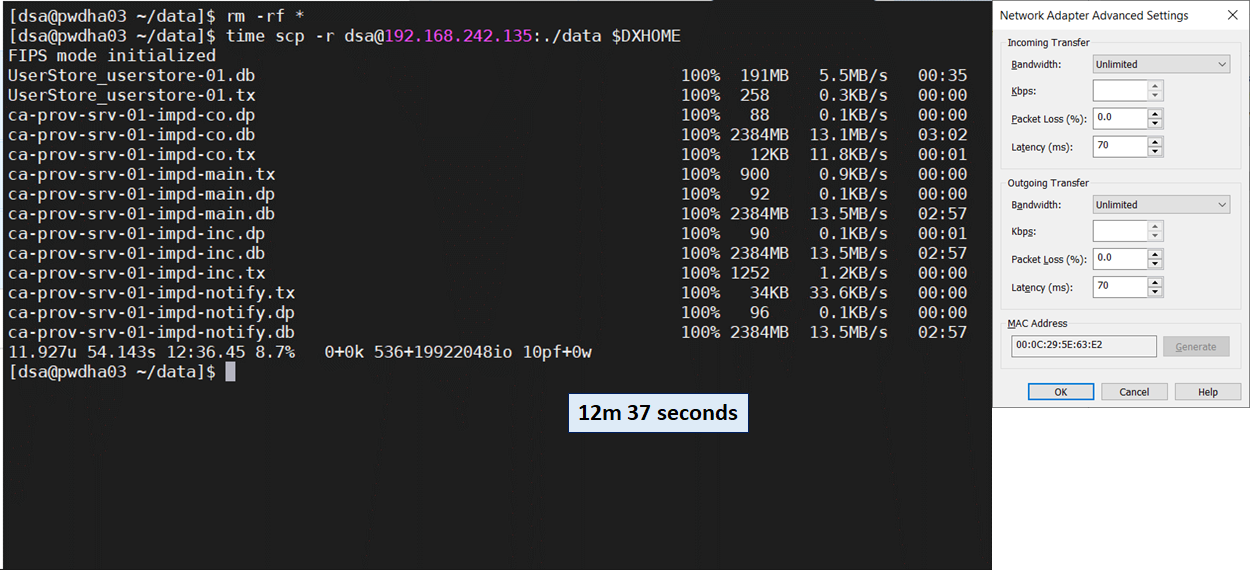The height and width of the screenshot is (570, 1250).
Task: Increase outgoing Latency with the up arrow
Action: pyautogui.click(x=1155, y=282)
